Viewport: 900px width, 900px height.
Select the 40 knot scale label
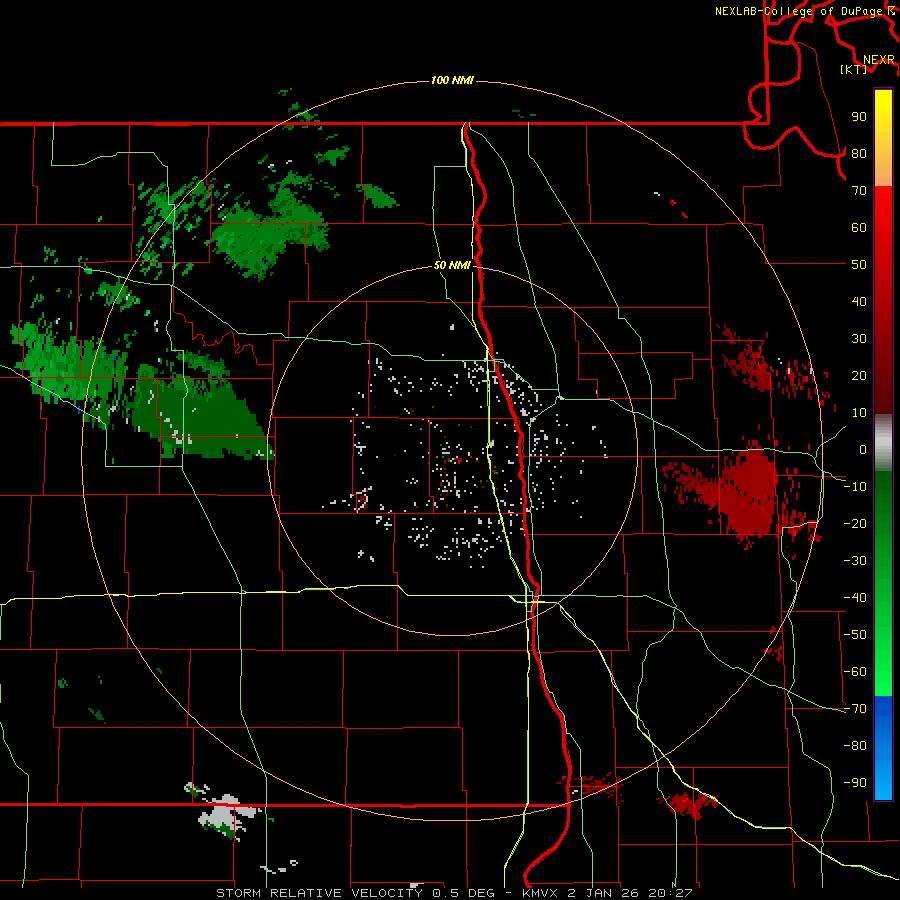click(859, 301)
